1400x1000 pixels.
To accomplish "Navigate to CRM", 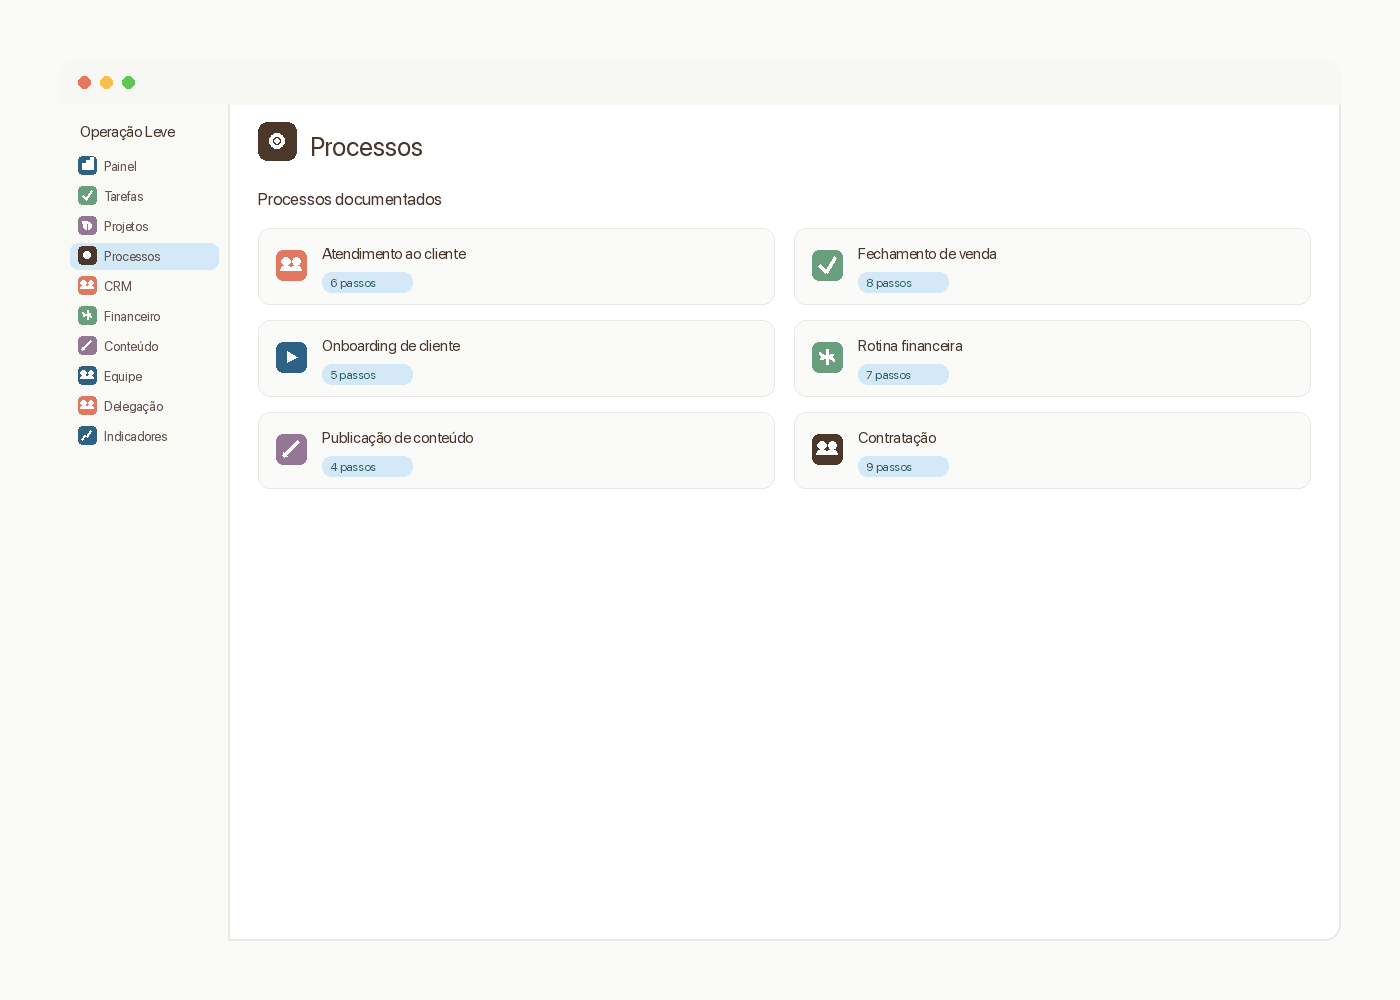I will 145,286.
